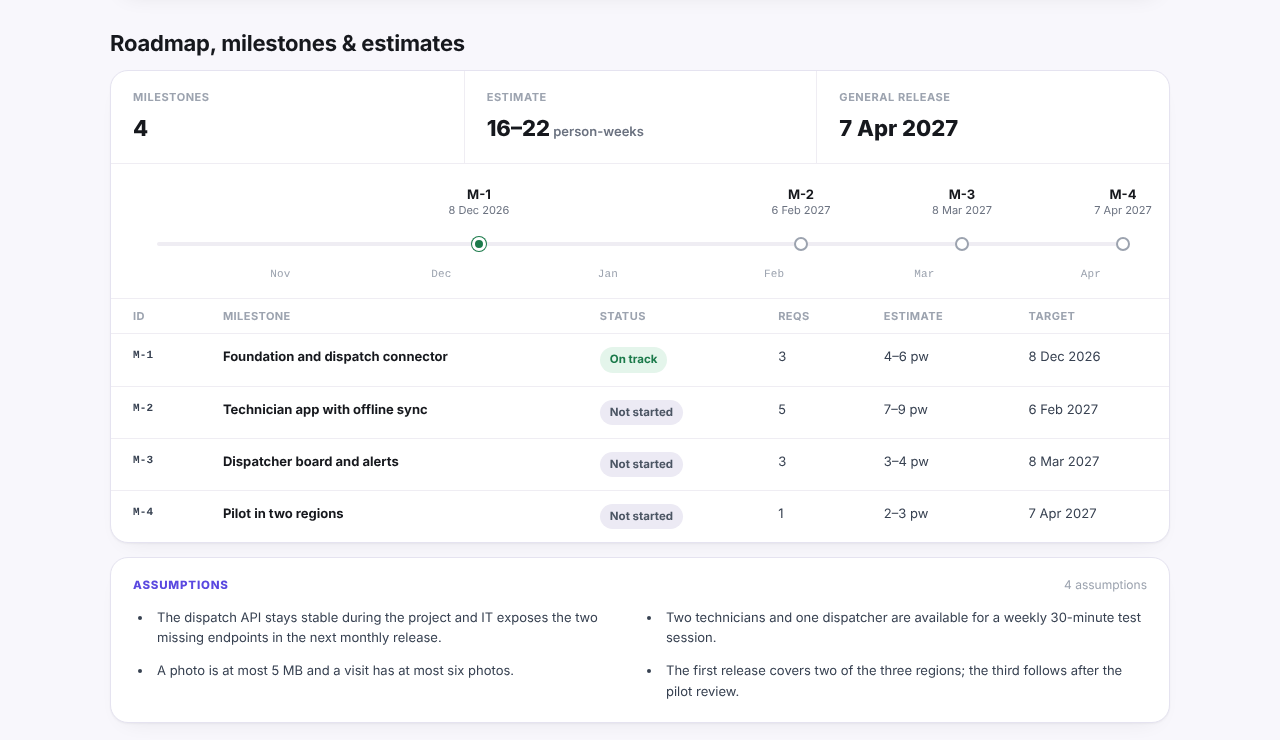Screen dimensions: 1280x740
Task: Click the 'Not started' badge for Technician app
Action: click(x=641, y=412)
